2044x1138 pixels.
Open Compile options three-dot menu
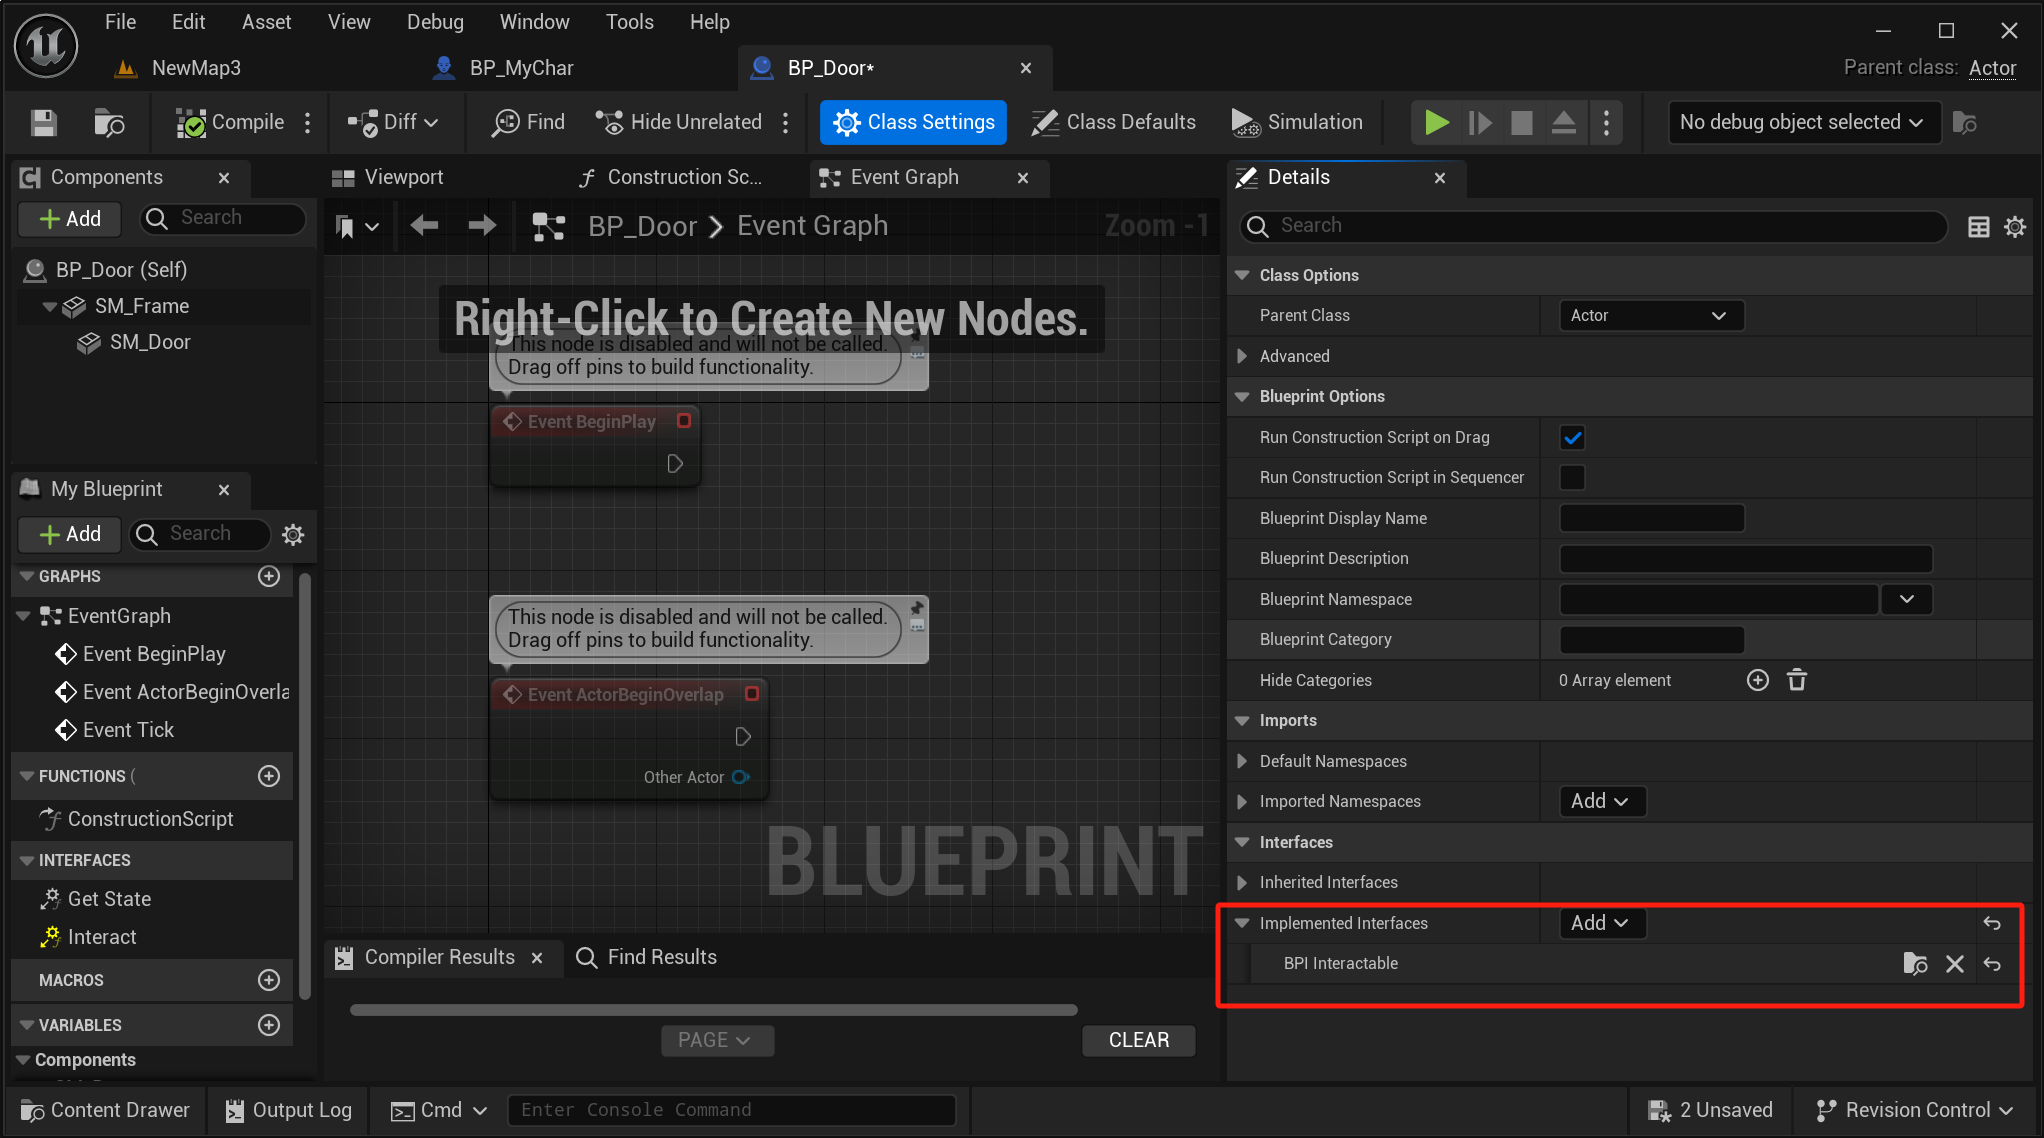point(308,122)
